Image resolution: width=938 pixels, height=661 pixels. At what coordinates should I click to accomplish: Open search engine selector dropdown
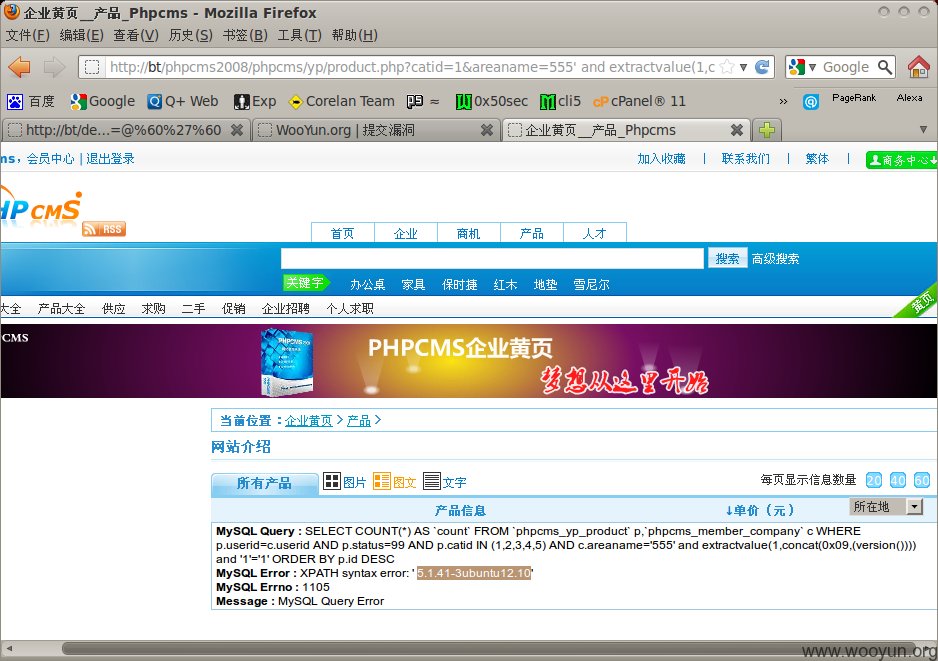pyautogui.click(x=812, y=67)
